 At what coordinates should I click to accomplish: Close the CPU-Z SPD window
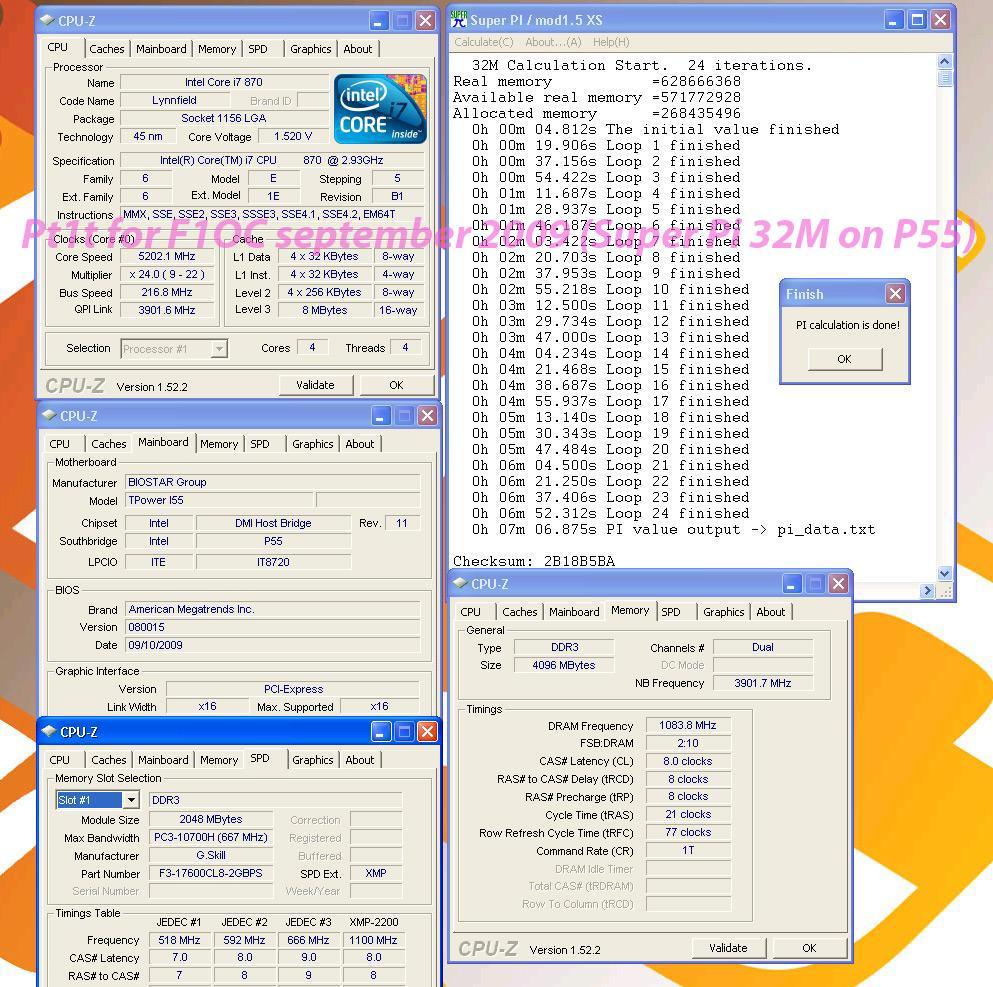[427, 732]
